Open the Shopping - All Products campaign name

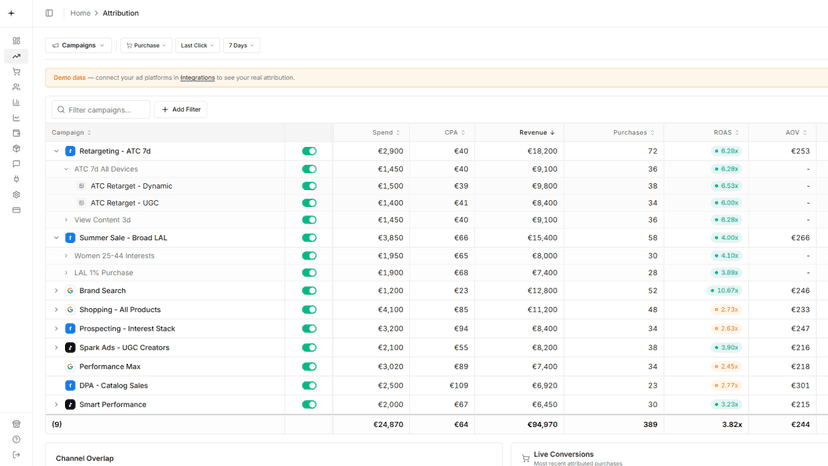[x=120, y=310]
